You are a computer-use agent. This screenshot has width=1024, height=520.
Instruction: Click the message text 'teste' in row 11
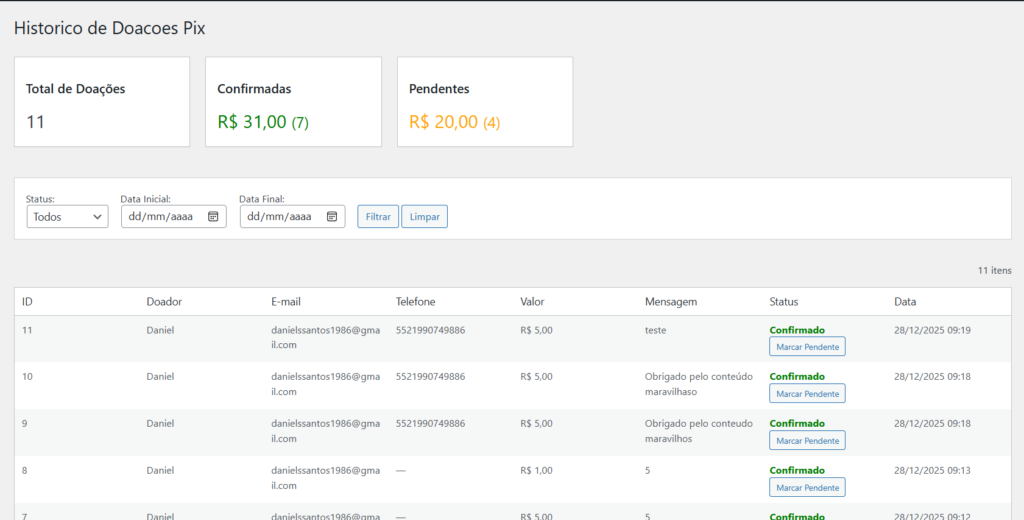[655, 330]
